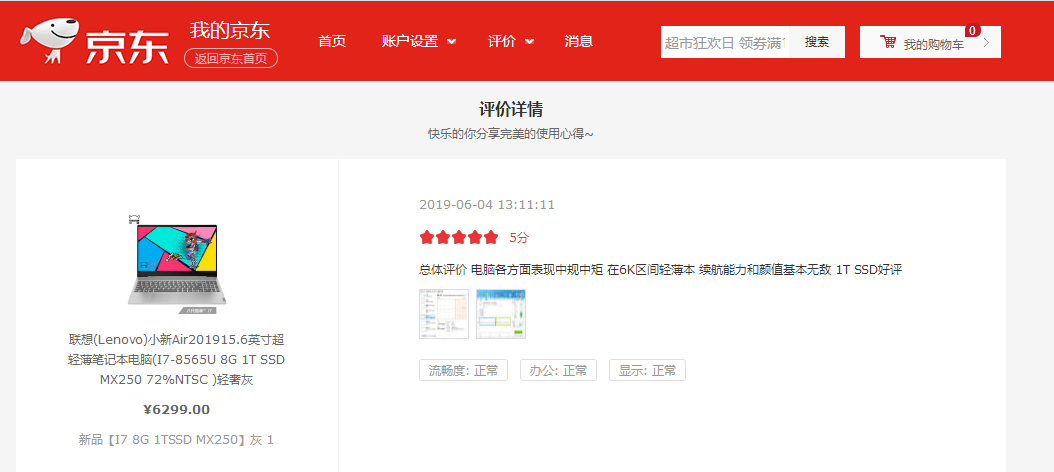Open 我的购物车 button

click(930, 42)
